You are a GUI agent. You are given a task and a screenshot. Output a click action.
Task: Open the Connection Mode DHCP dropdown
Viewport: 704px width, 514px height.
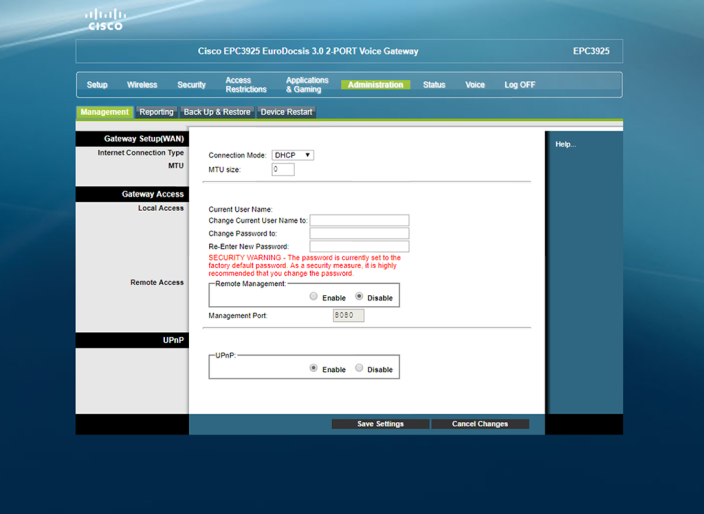293,155
